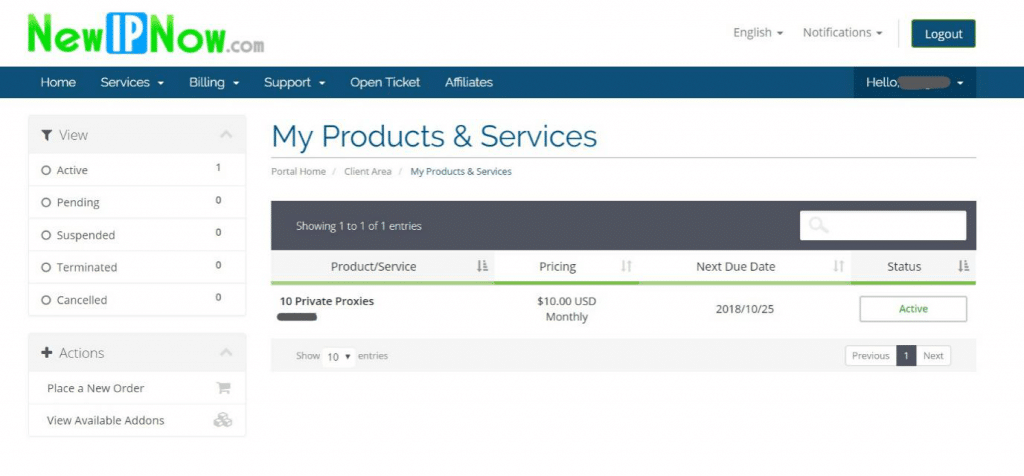Open the Client Area breadcrumb link
Screen dimensions: 1024x476
coord(368,172)
